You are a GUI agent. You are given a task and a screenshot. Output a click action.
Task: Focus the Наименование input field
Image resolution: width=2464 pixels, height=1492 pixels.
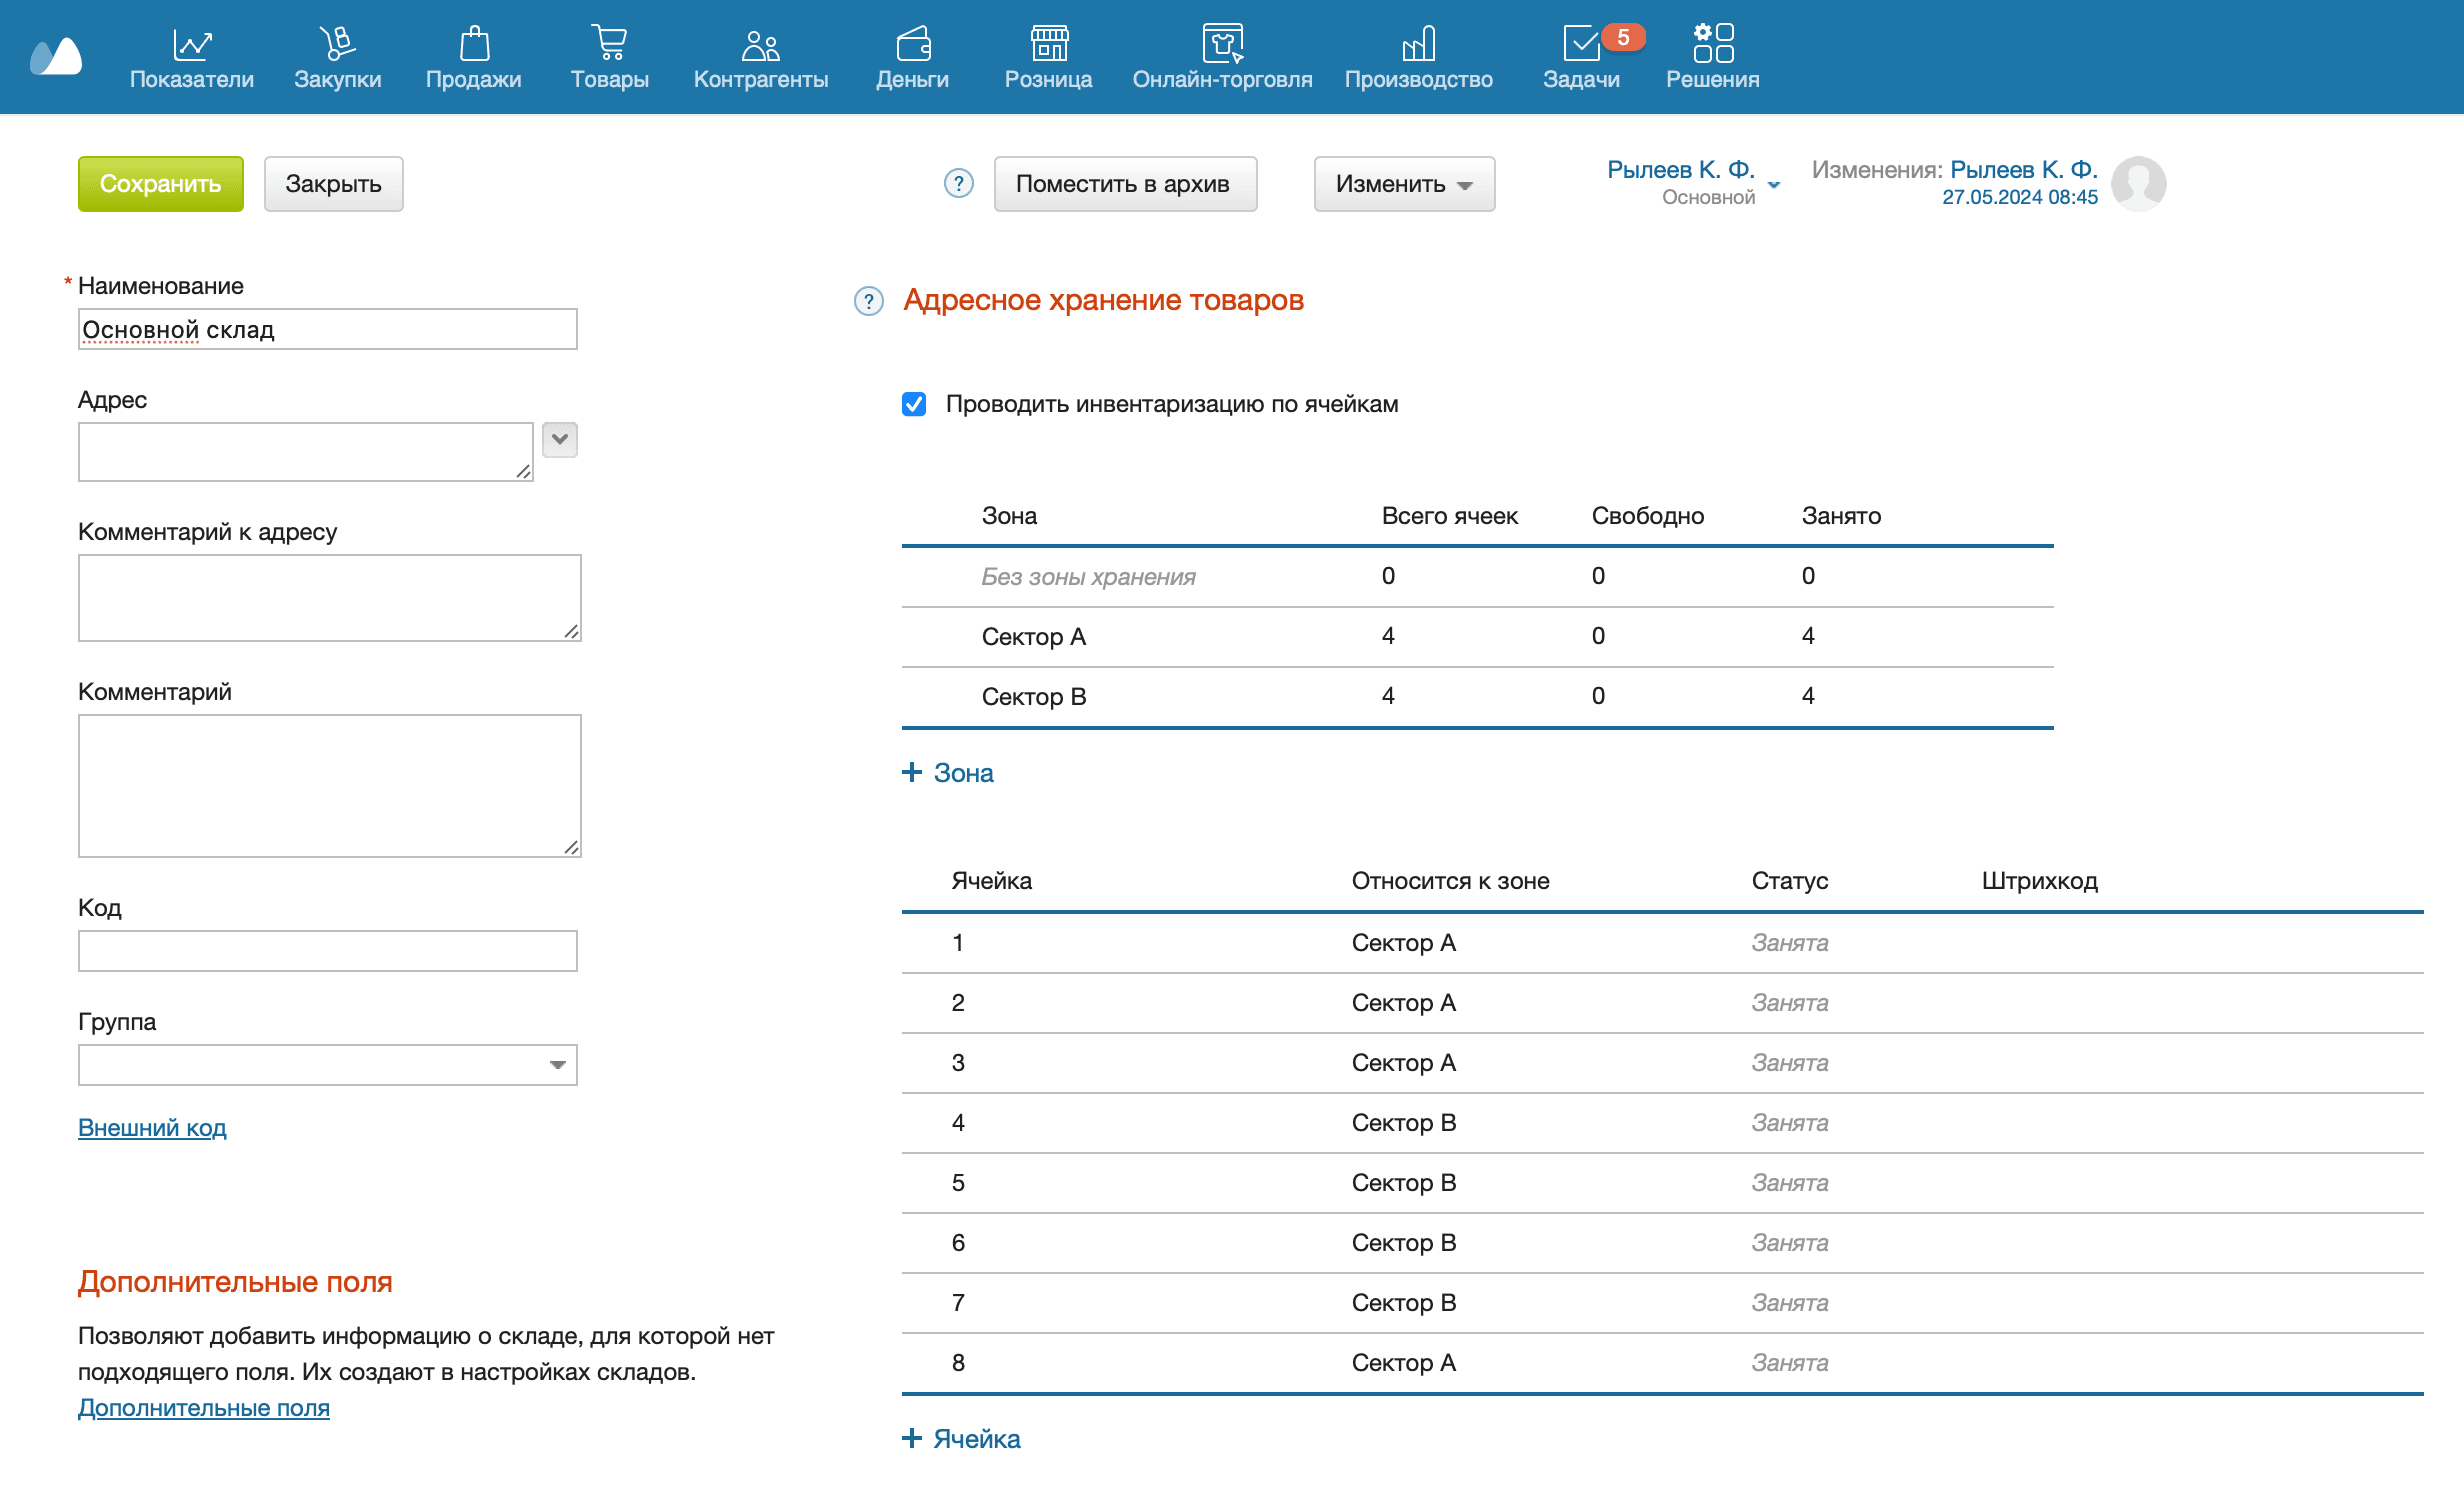[x=328, y=330]
